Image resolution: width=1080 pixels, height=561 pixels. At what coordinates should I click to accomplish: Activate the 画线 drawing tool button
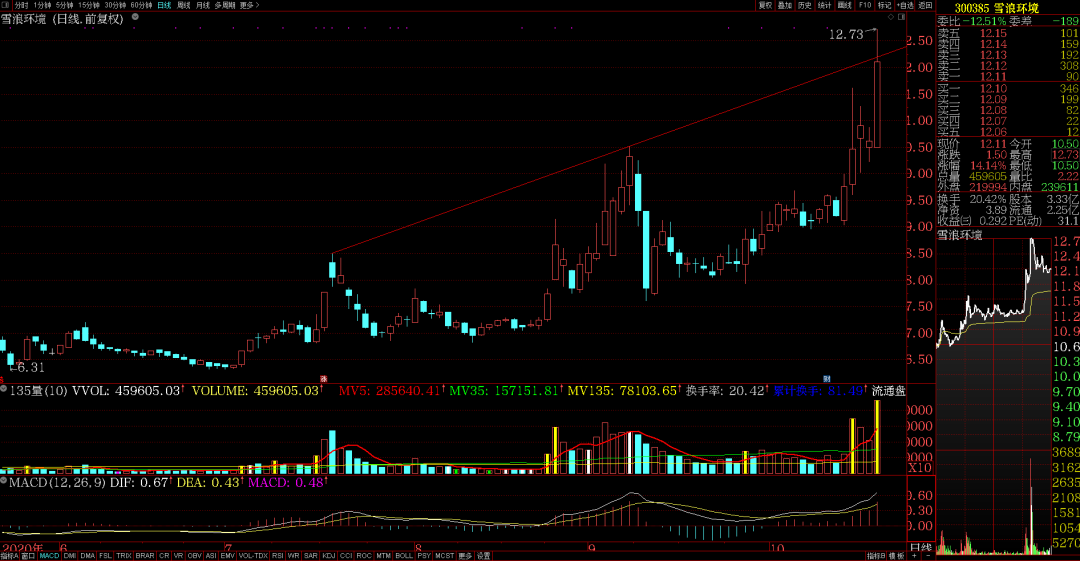tap(844, 5)
